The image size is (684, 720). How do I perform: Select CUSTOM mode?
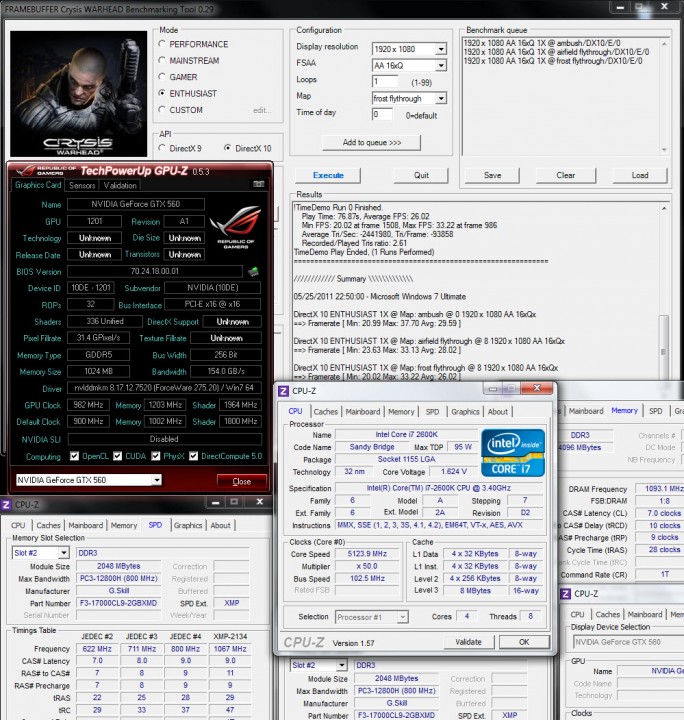pos(162,110)
